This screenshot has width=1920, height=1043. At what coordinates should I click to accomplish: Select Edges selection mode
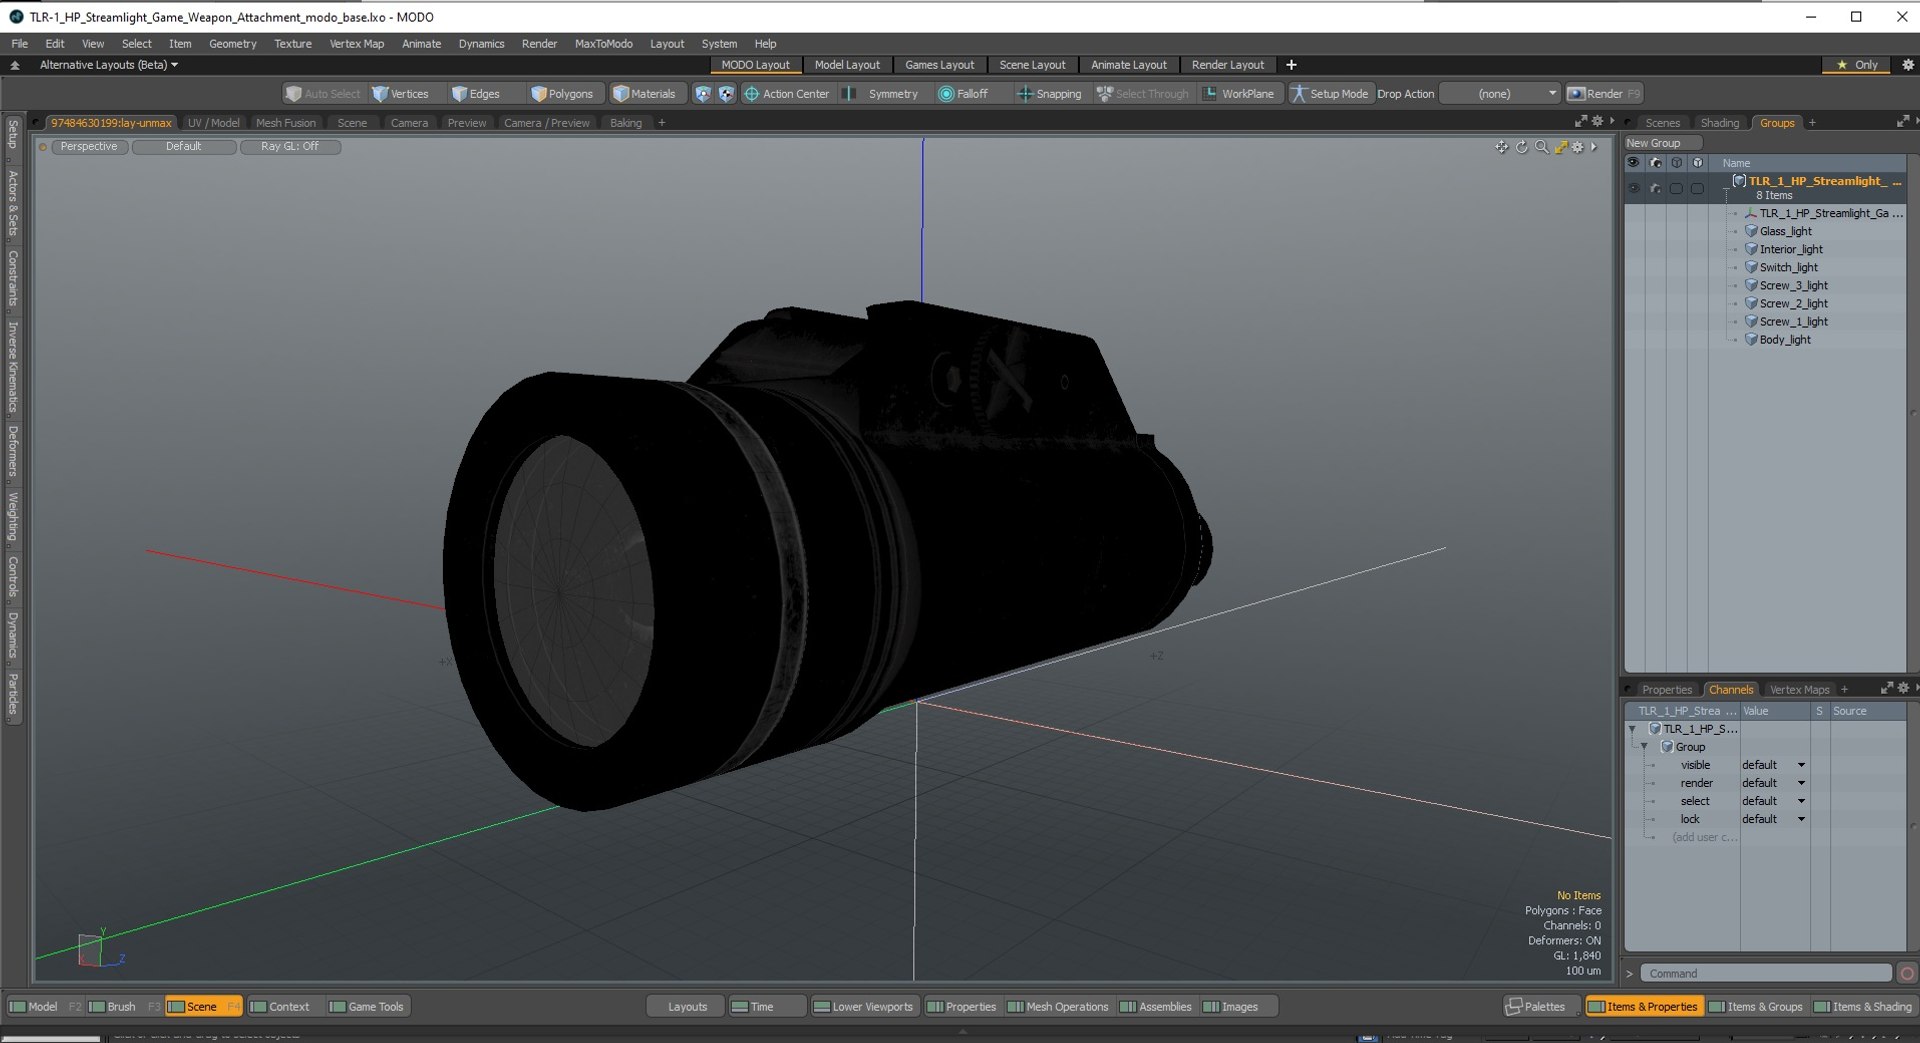click(476, 93)
